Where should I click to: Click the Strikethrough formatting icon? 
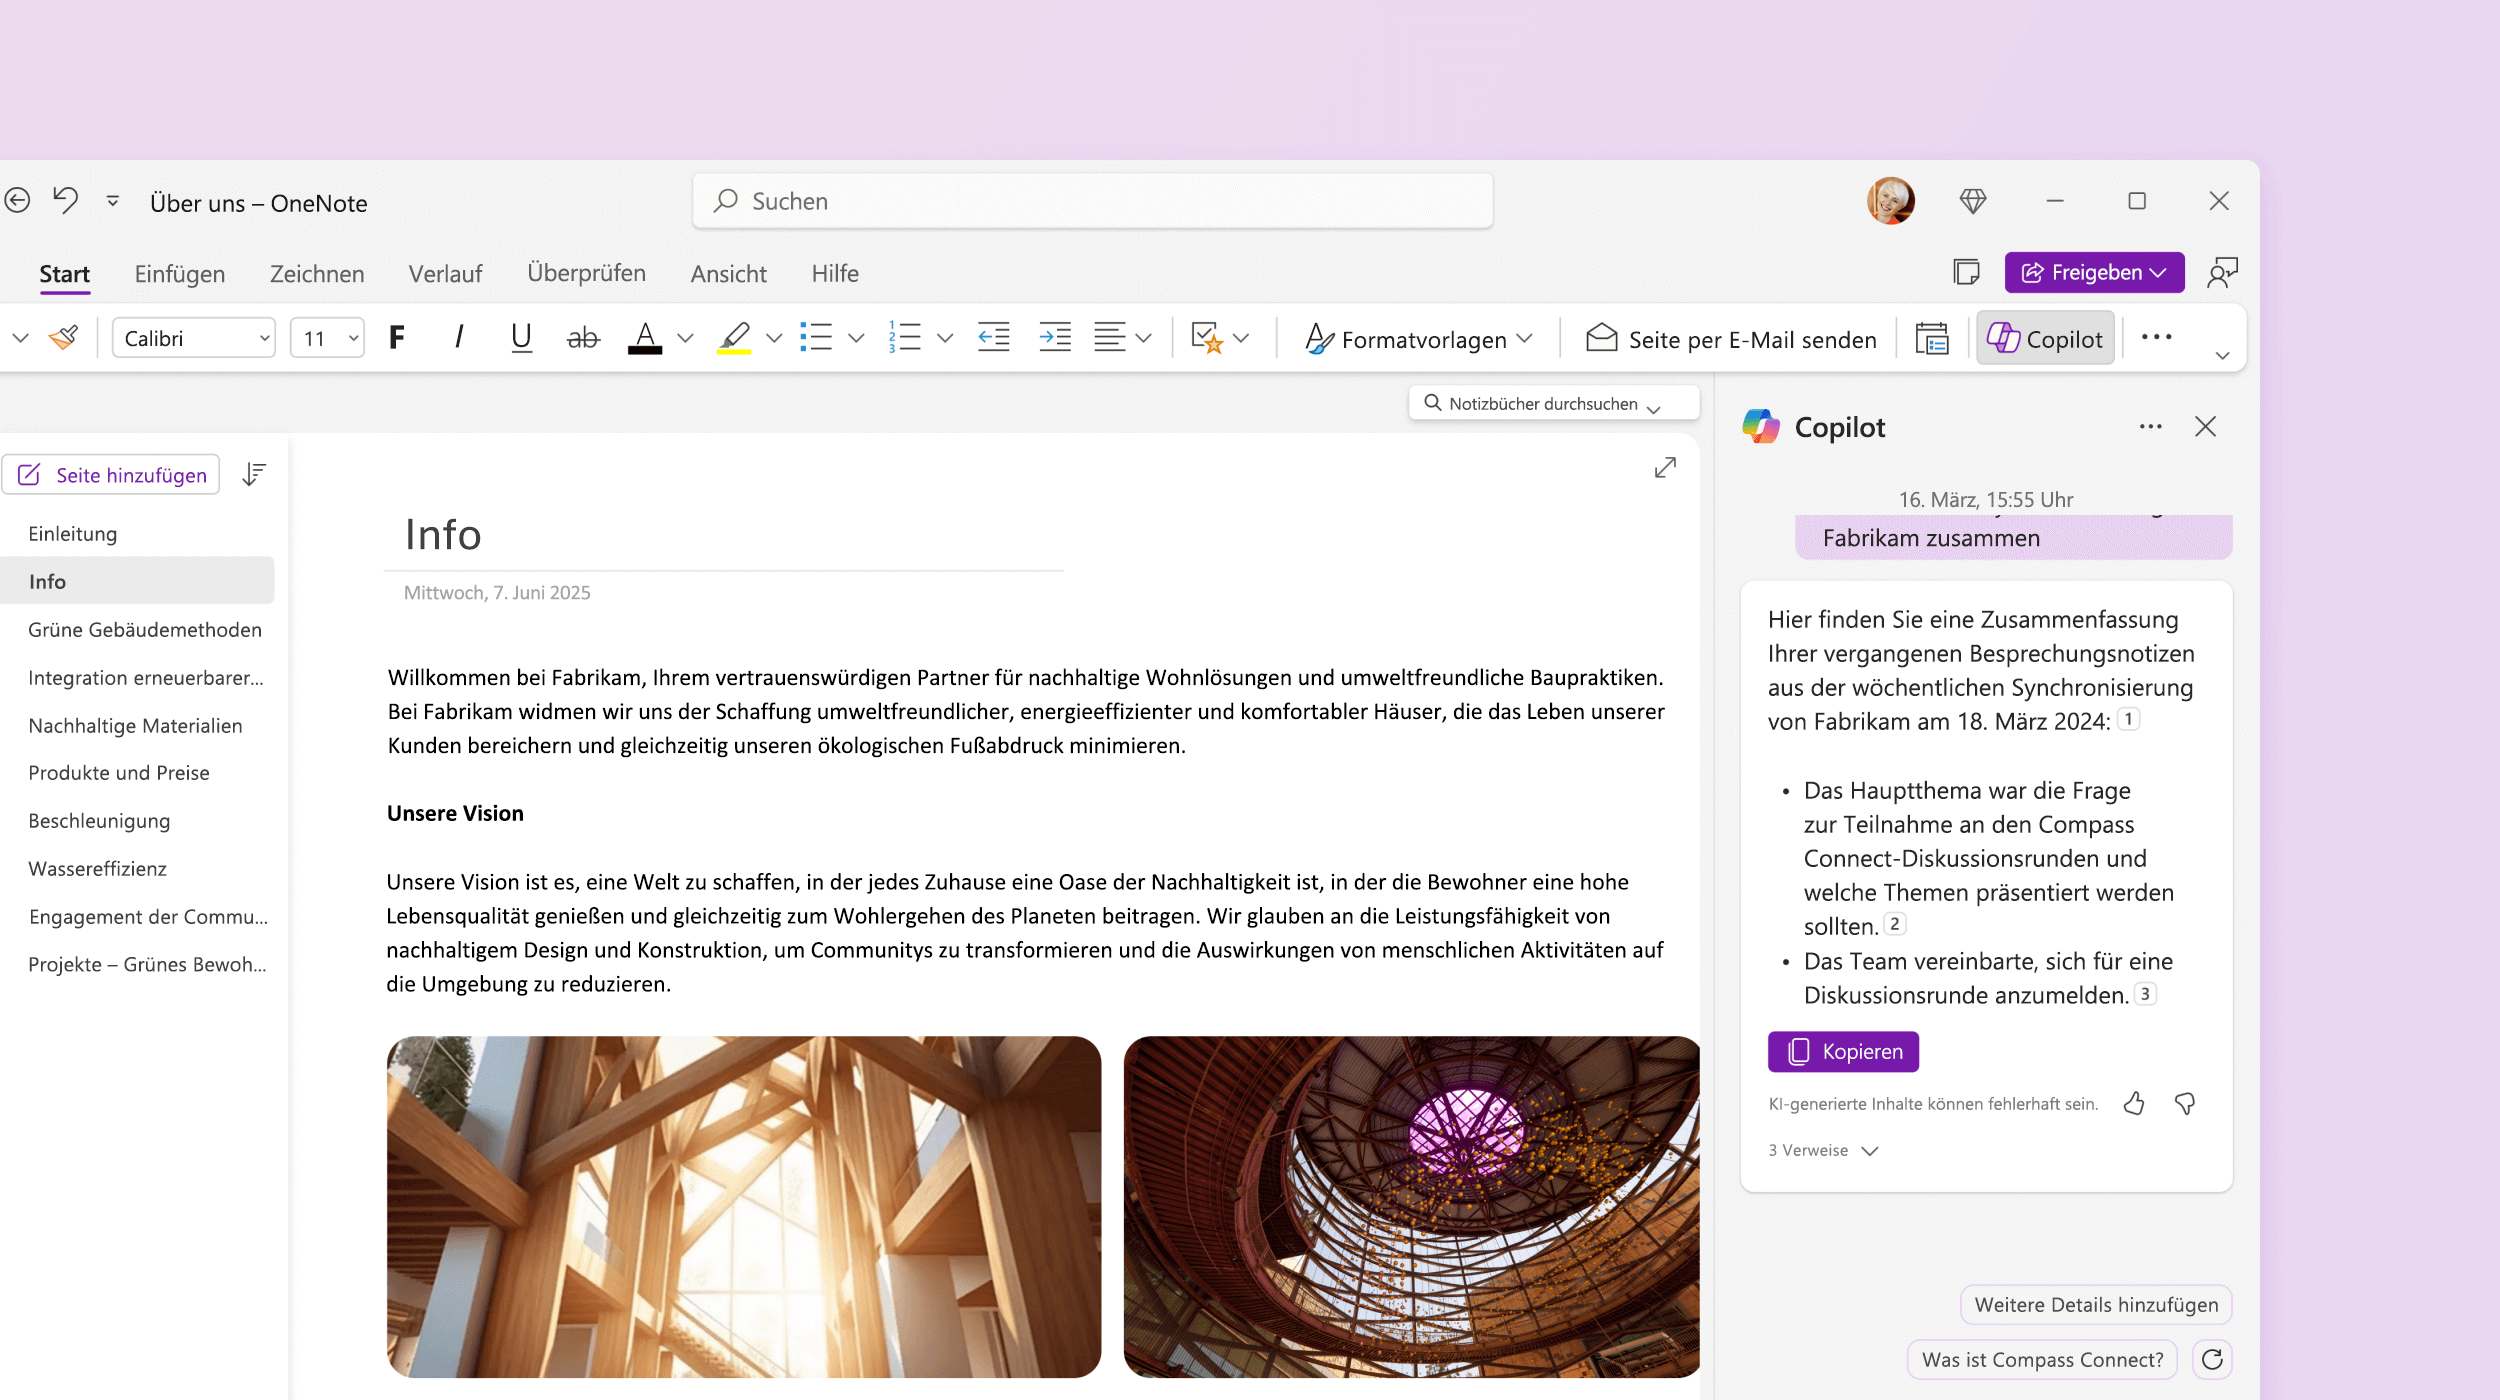tap(582, 337)
